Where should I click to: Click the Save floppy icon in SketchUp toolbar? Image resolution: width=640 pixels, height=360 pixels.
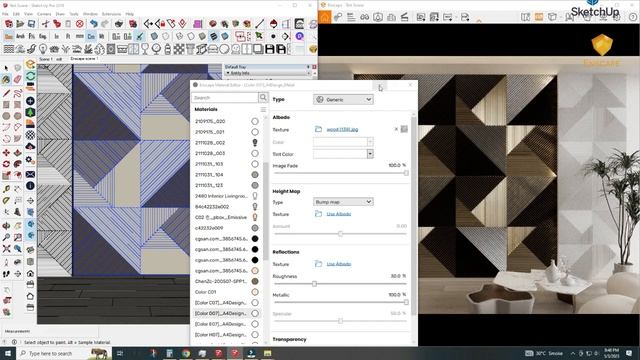(x=31, y=24)
